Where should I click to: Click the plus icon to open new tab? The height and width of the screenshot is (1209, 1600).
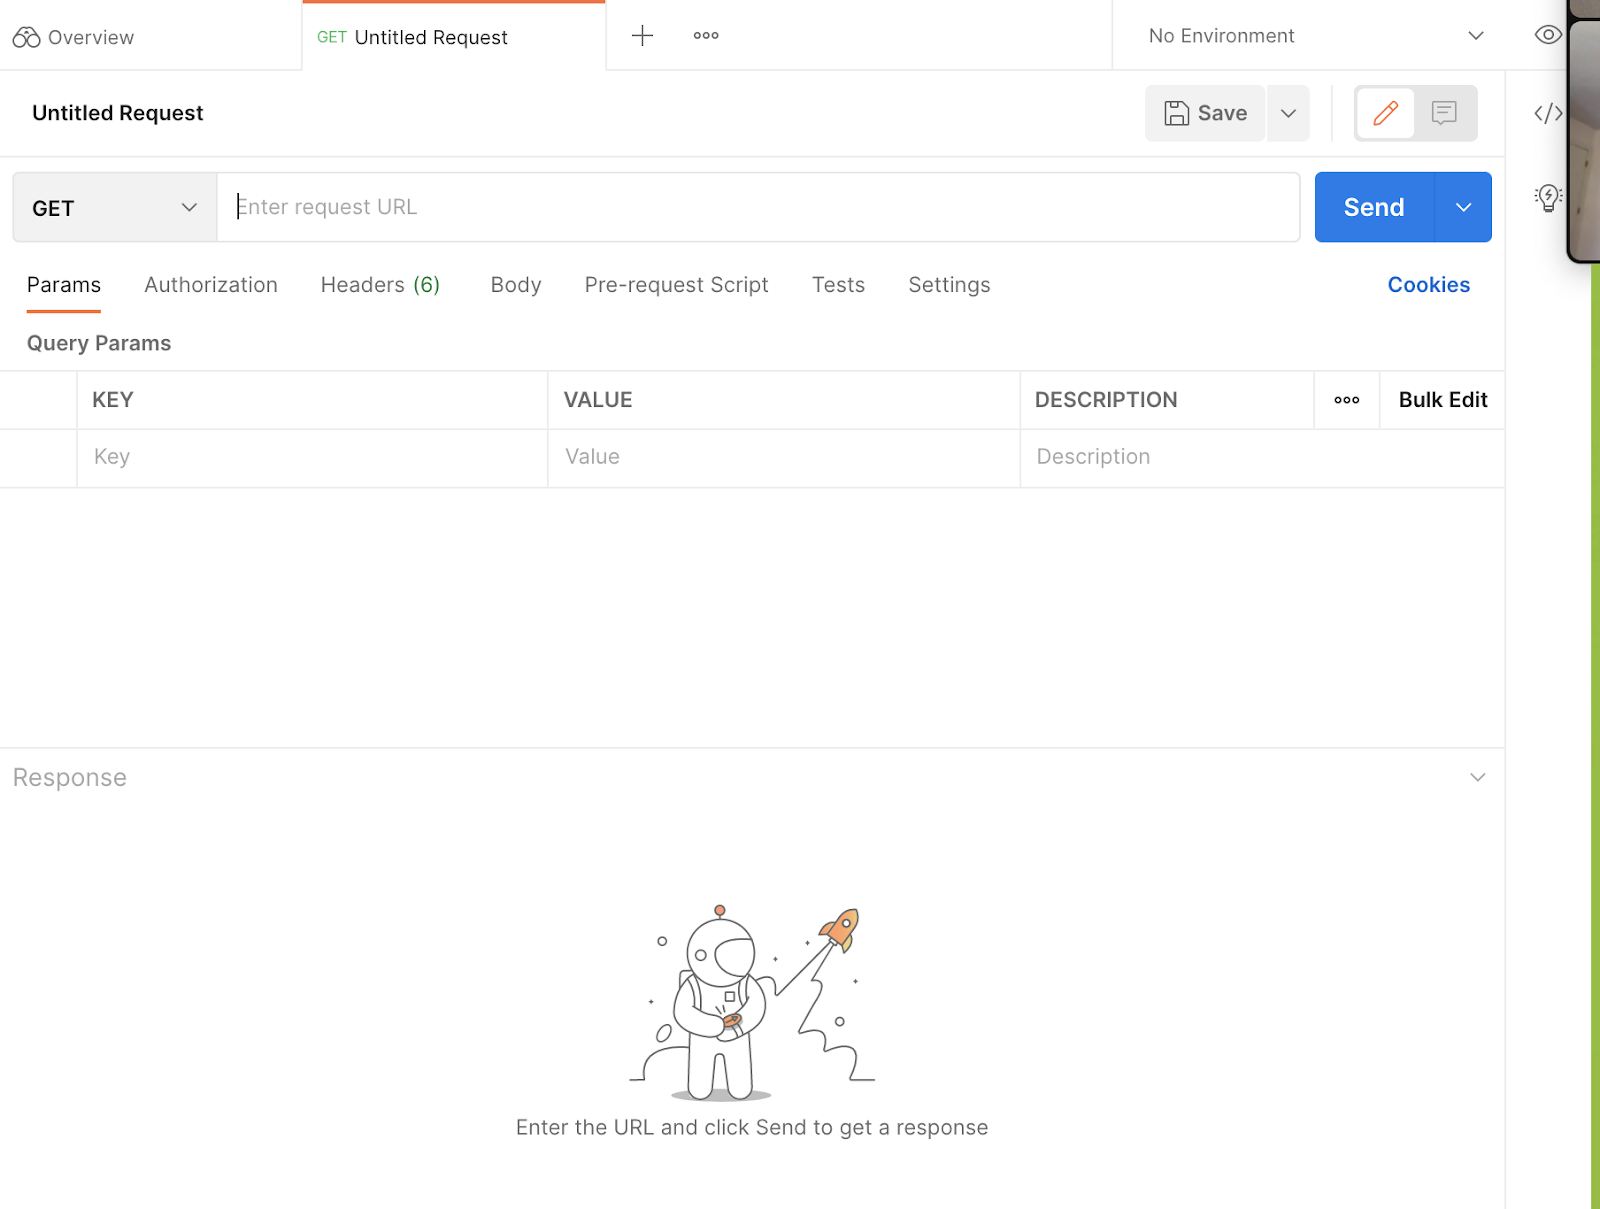pos(642,36)
